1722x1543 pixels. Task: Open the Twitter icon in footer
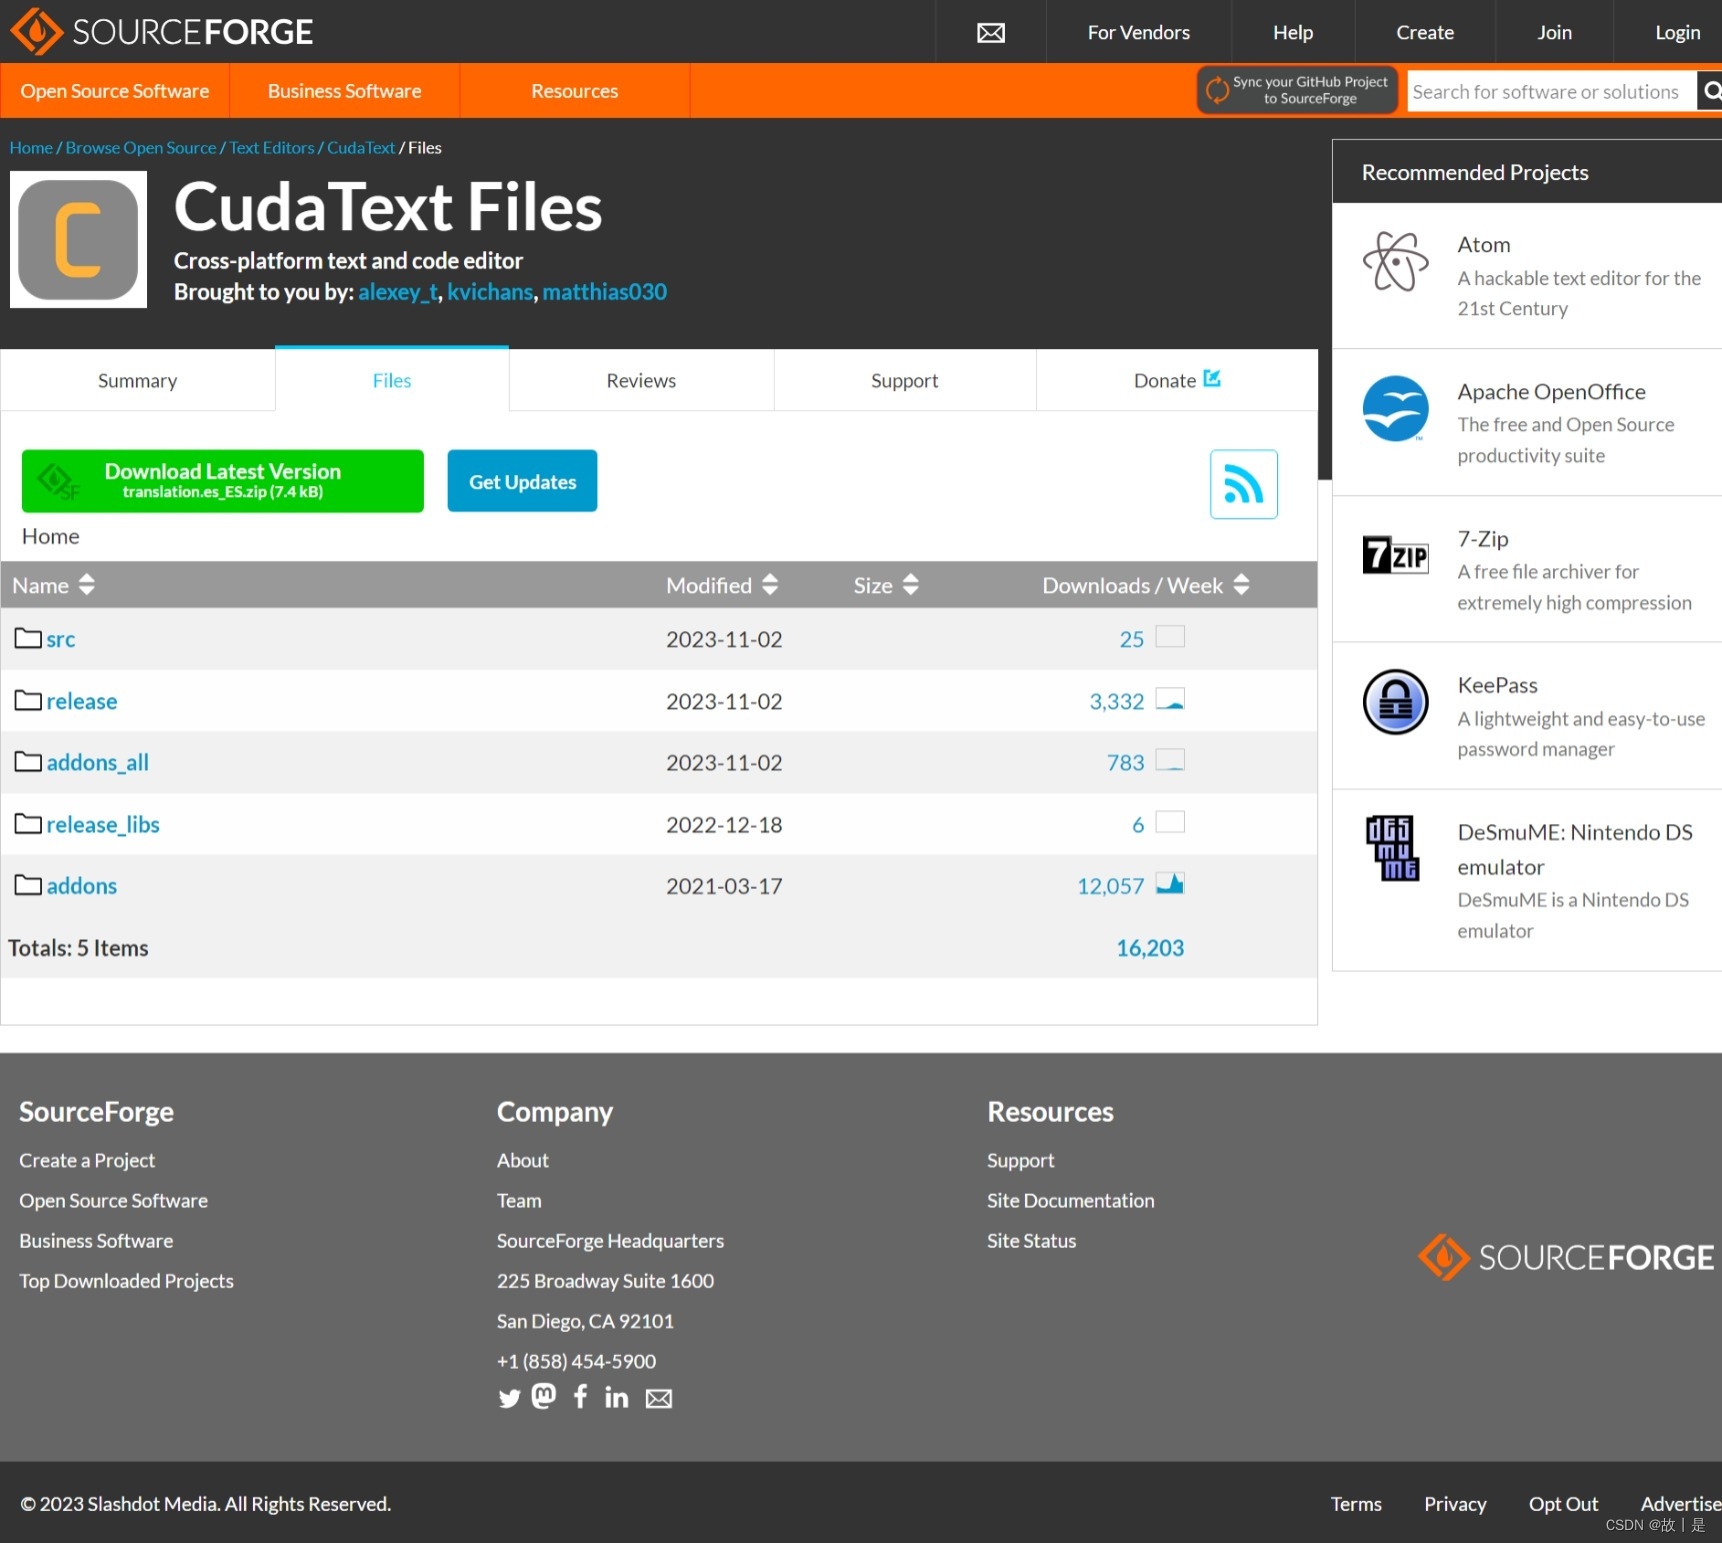point(510,1398)
